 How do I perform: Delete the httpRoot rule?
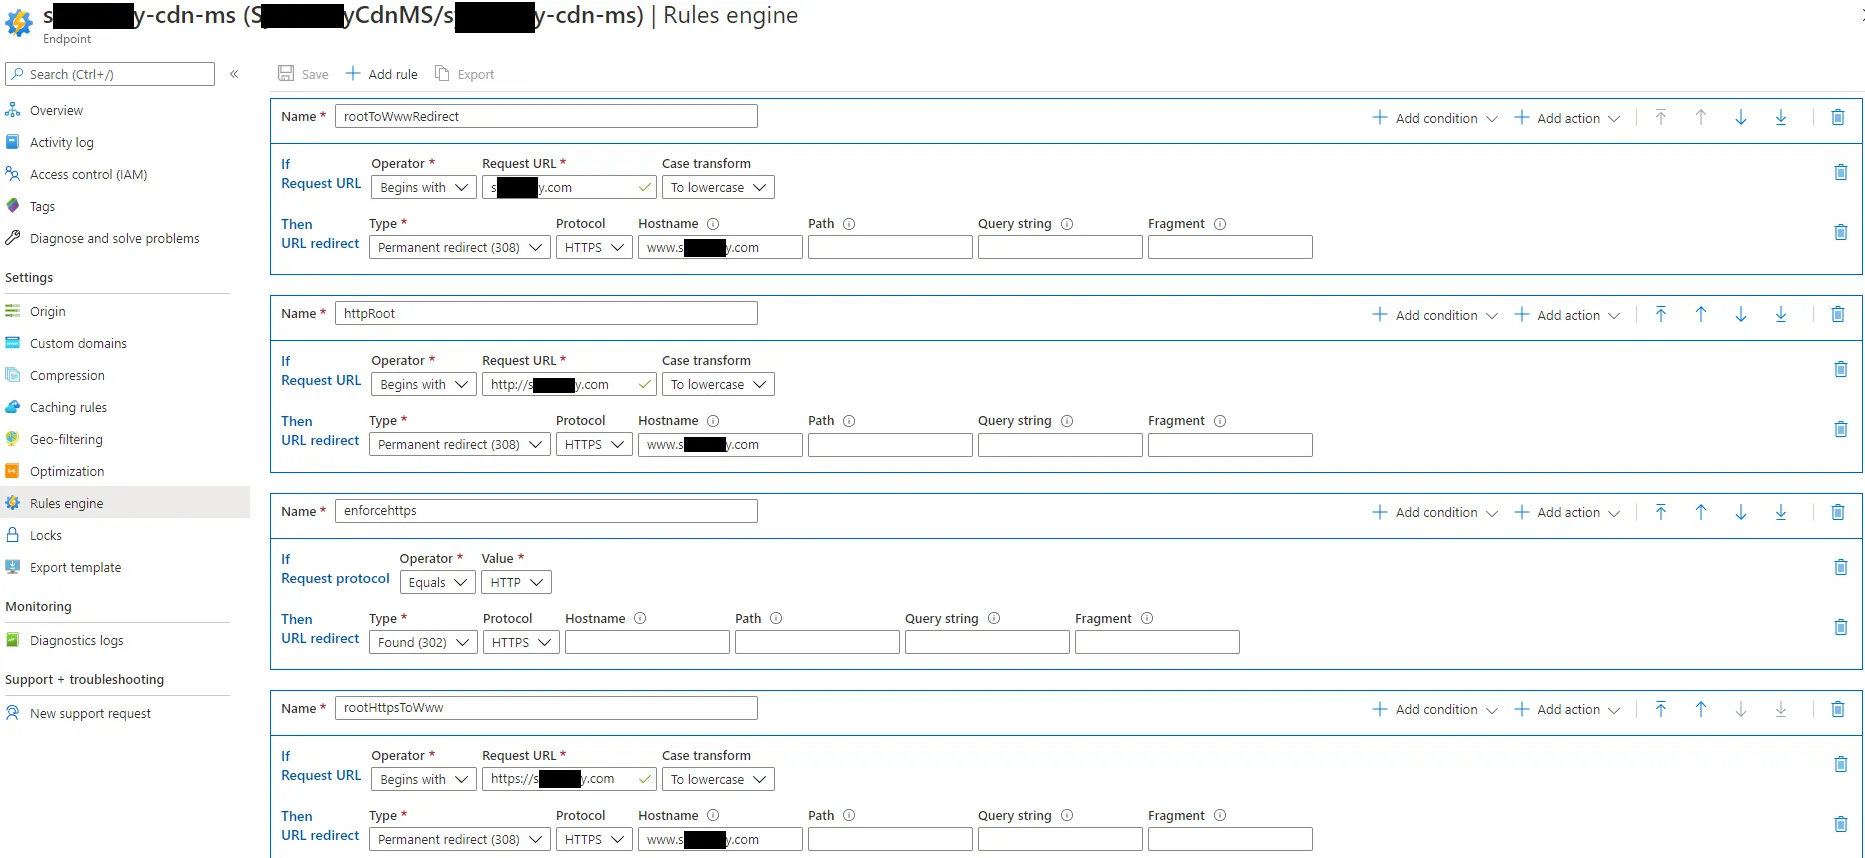[1838, 314]
